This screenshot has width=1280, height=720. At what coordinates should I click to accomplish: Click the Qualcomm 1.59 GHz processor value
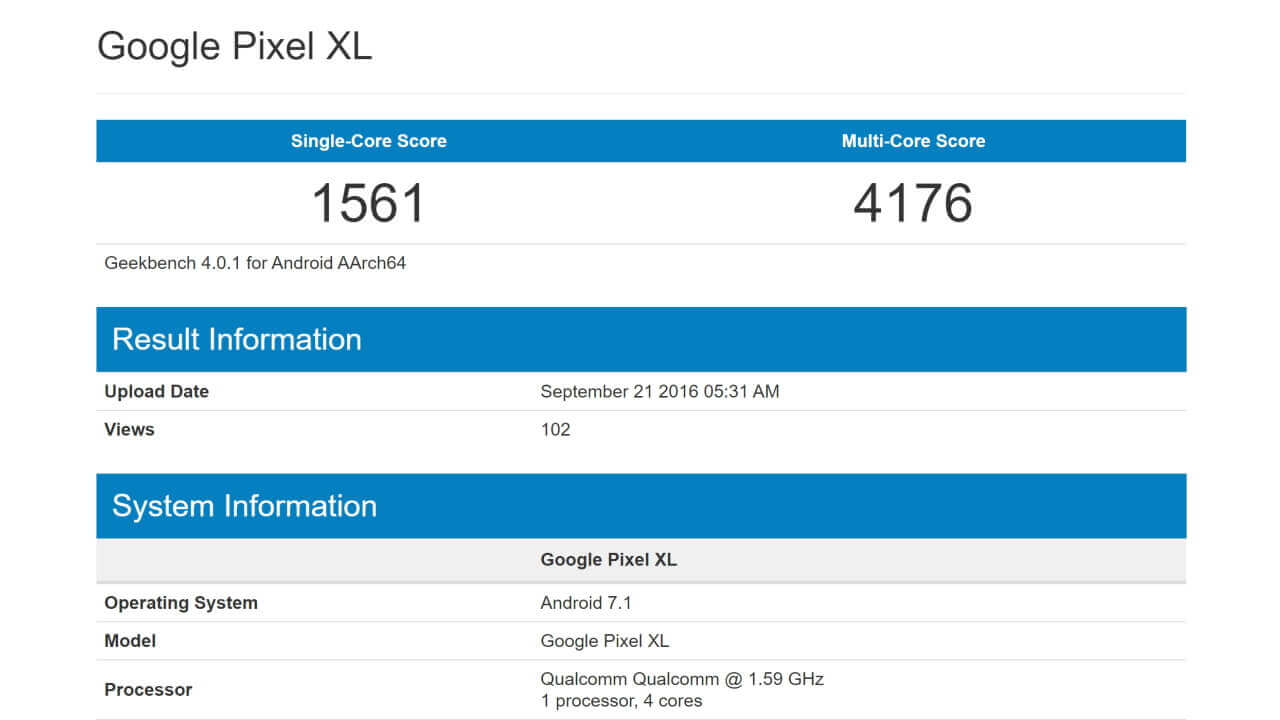pos(681,678)
